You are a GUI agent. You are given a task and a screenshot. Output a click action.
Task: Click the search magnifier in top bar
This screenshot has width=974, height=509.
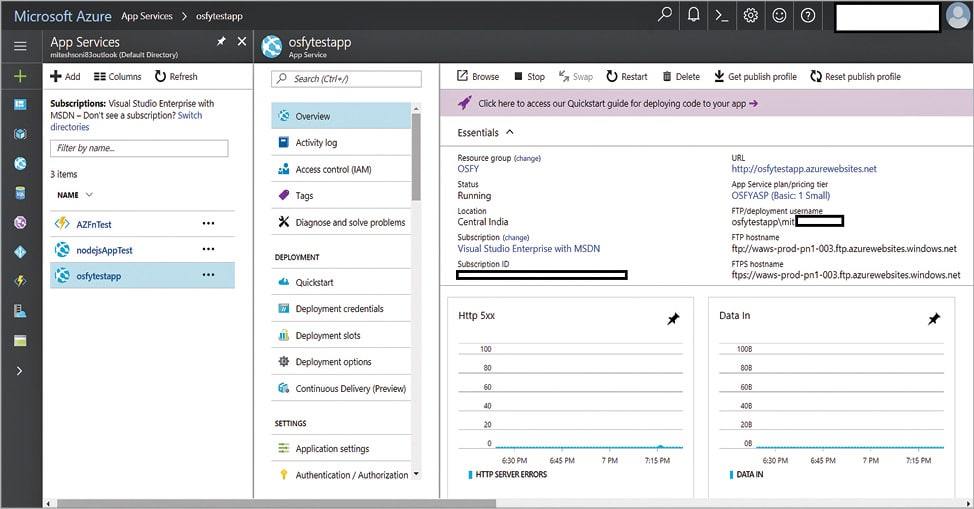pyautogui.click(x=665, y=15)
